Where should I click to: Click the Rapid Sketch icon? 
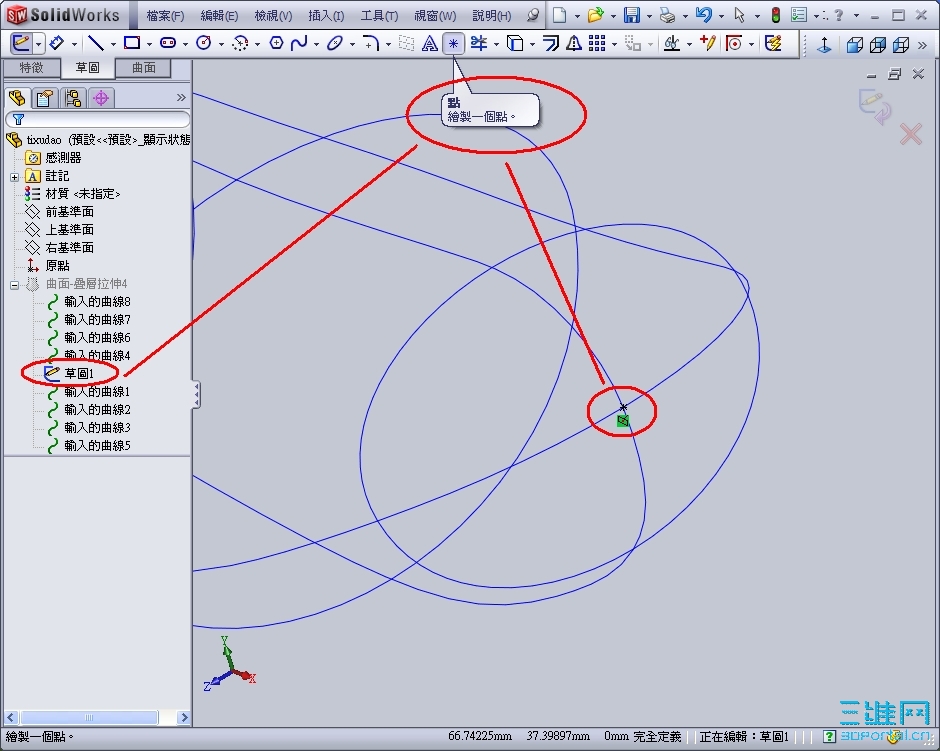click(773, 43)
